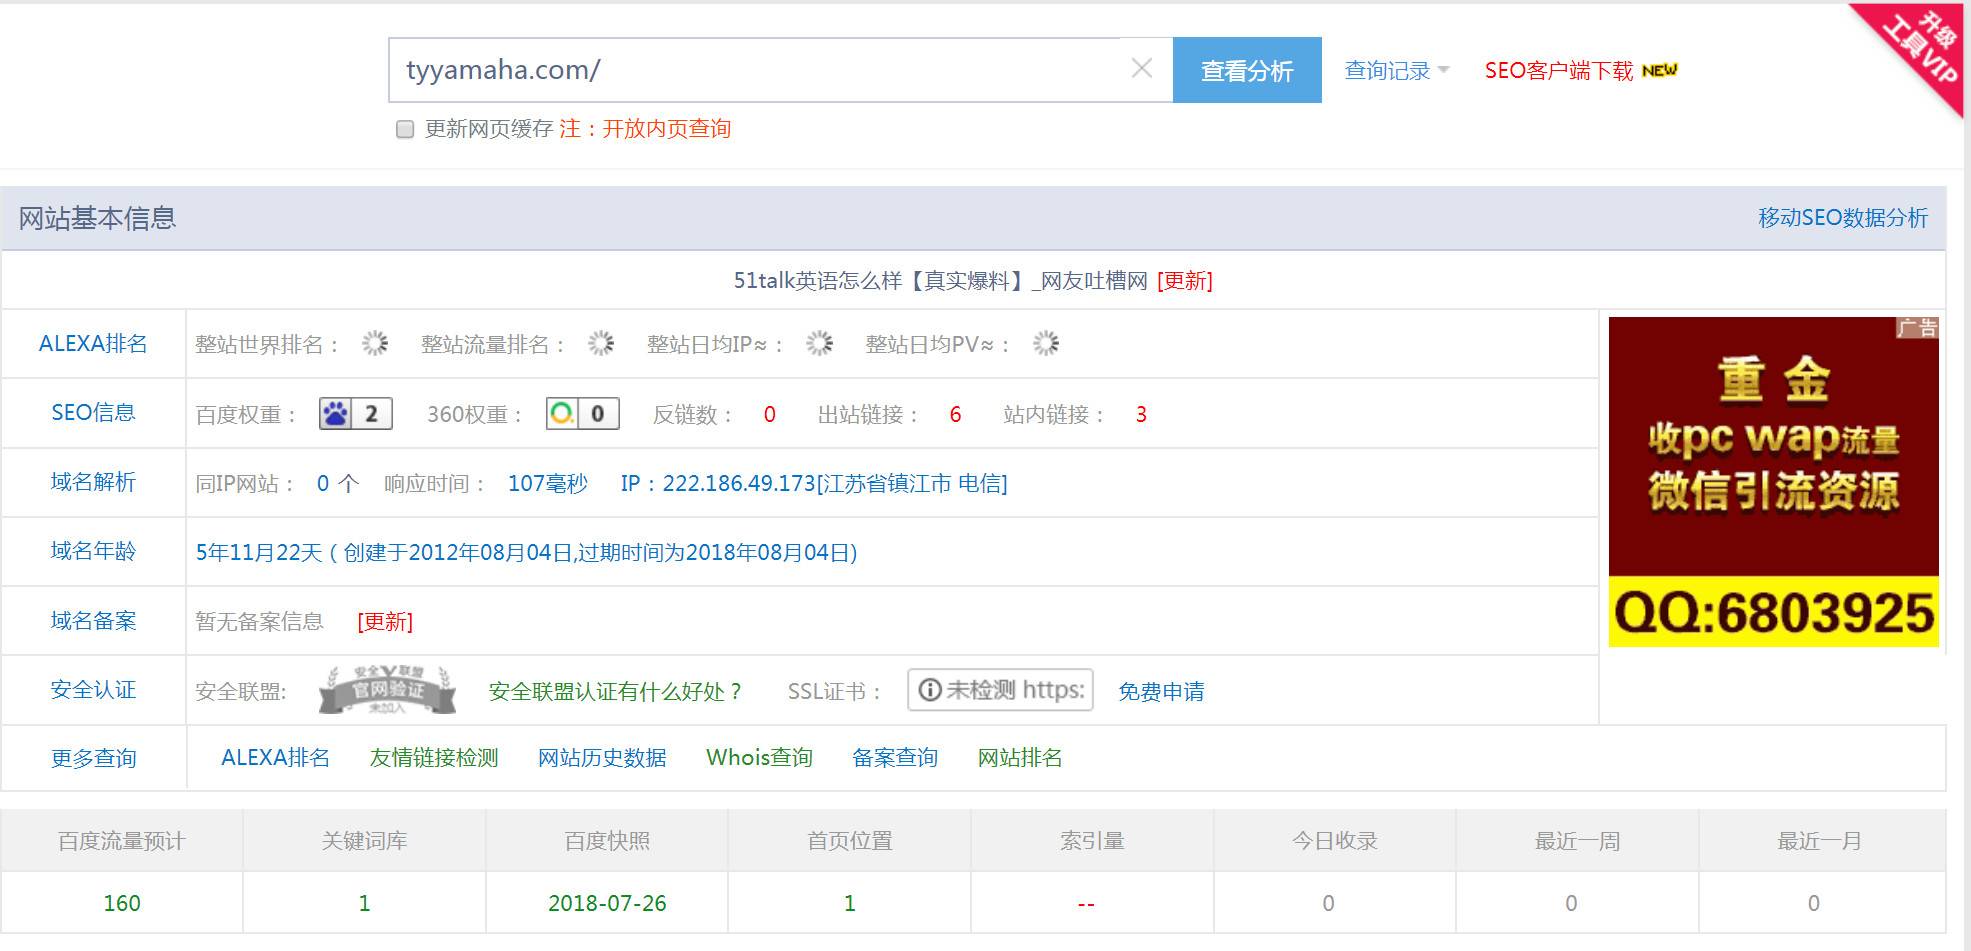Clear the domain search field with X
Screen dimensions: 1971x951
(1141, 69)
